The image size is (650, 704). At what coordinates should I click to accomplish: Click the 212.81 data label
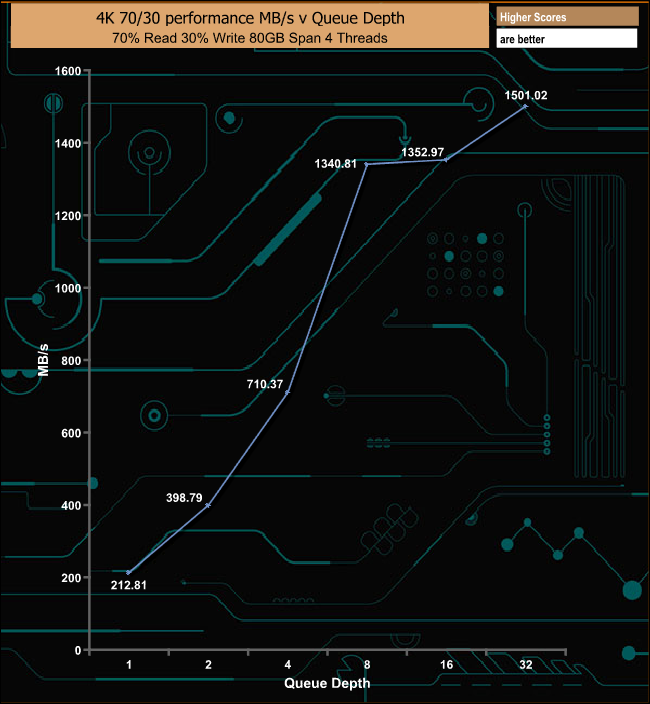[129, 585]
